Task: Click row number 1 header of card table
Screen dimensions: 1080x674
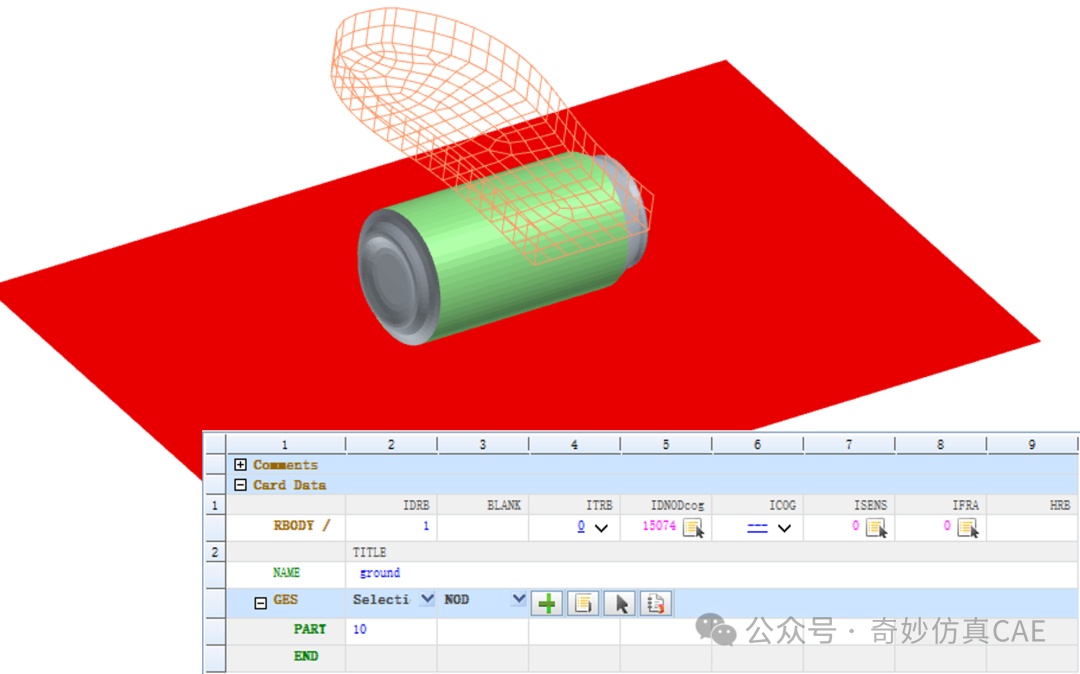Action: pos(215,505)
